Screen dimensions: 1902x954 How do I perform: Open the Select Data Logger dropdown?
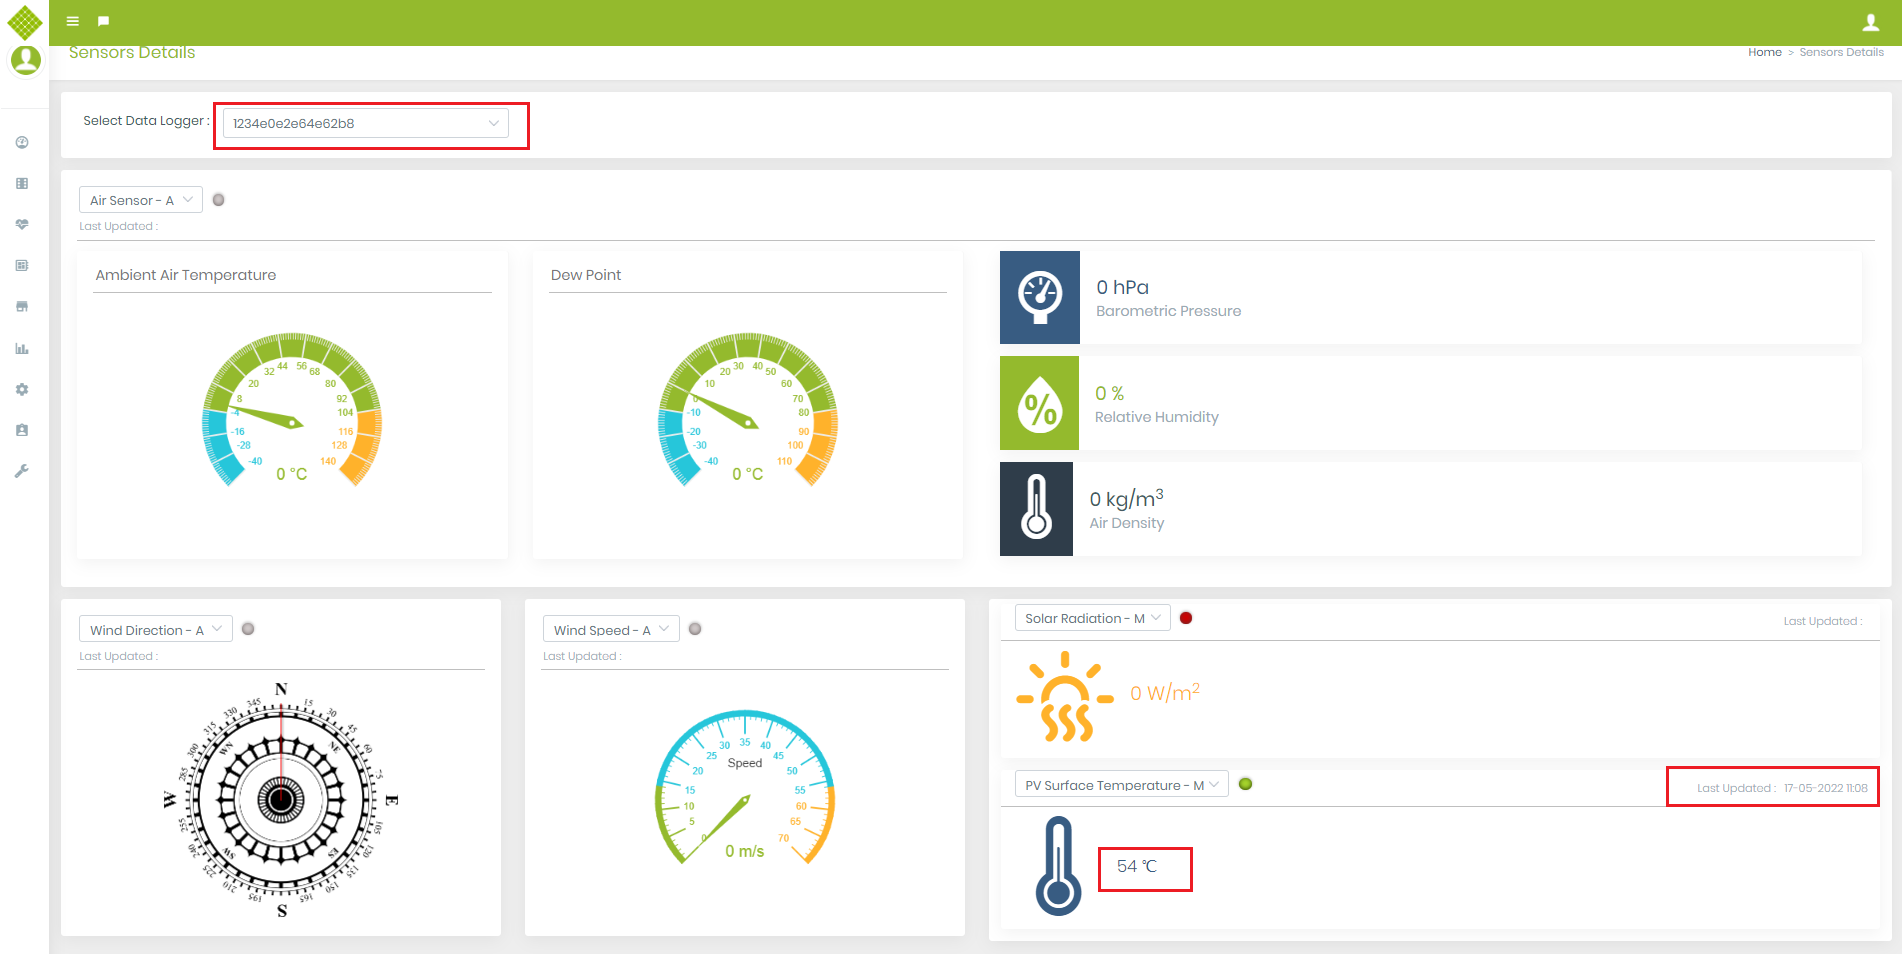coord(369,123)
